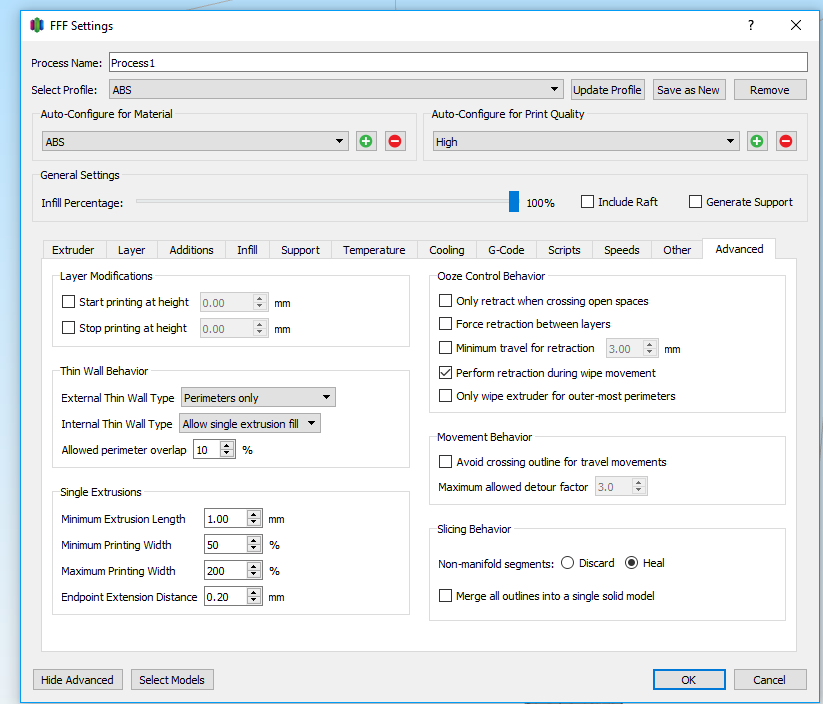Remove the ABS material configuration (red minus)
This screenshot has height=704, width=823.
(x=395, y=141)
